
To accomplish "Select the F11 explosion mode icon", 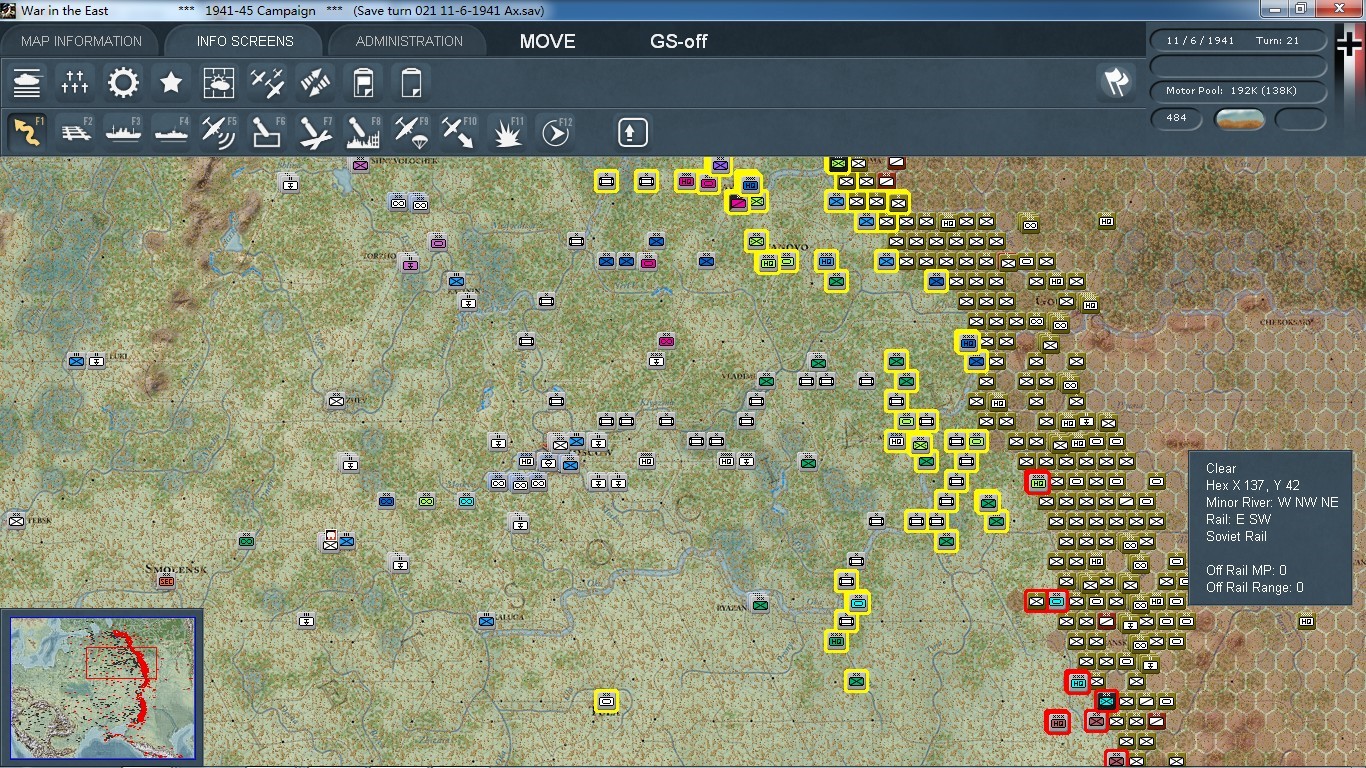I will [x=507, y=131].
